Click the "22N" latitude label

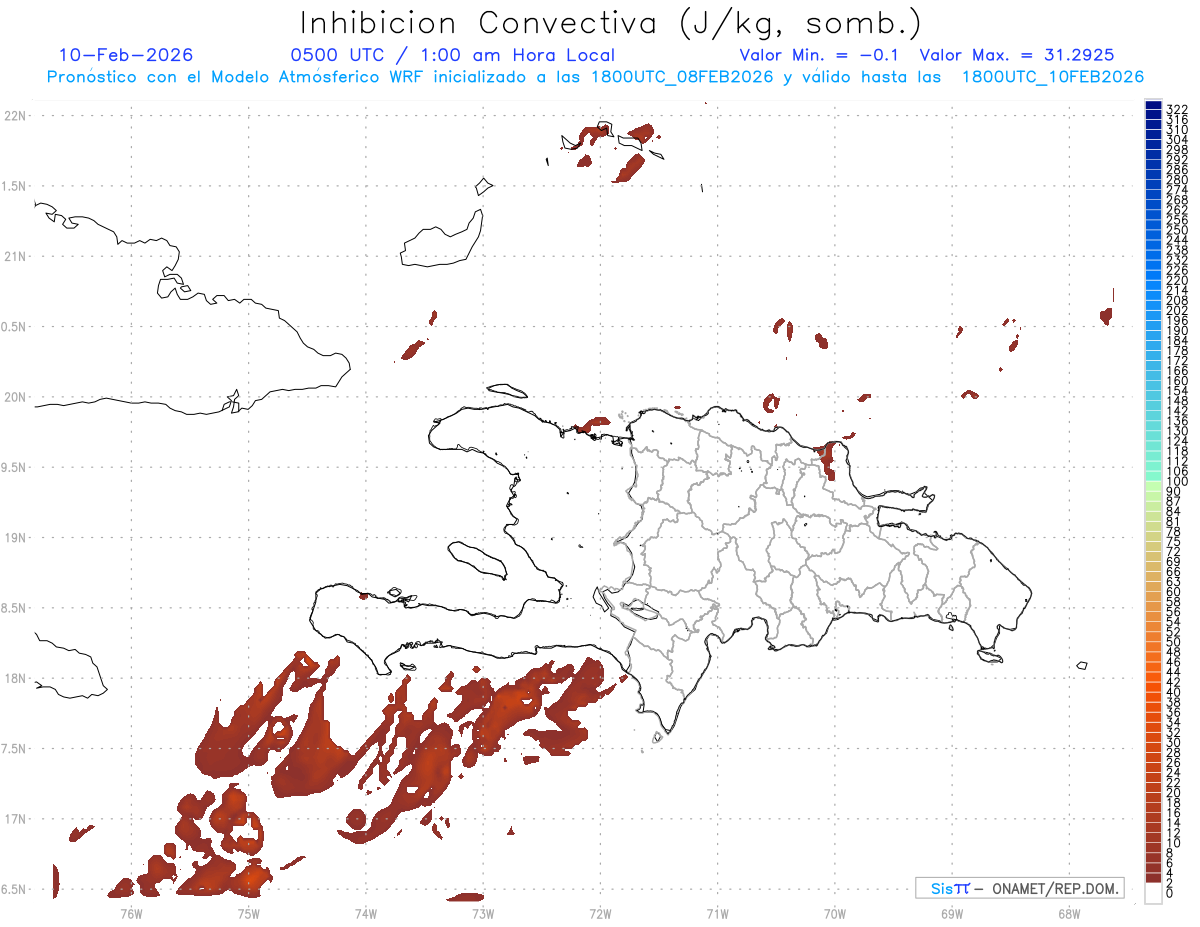click(x=15, y=115)
